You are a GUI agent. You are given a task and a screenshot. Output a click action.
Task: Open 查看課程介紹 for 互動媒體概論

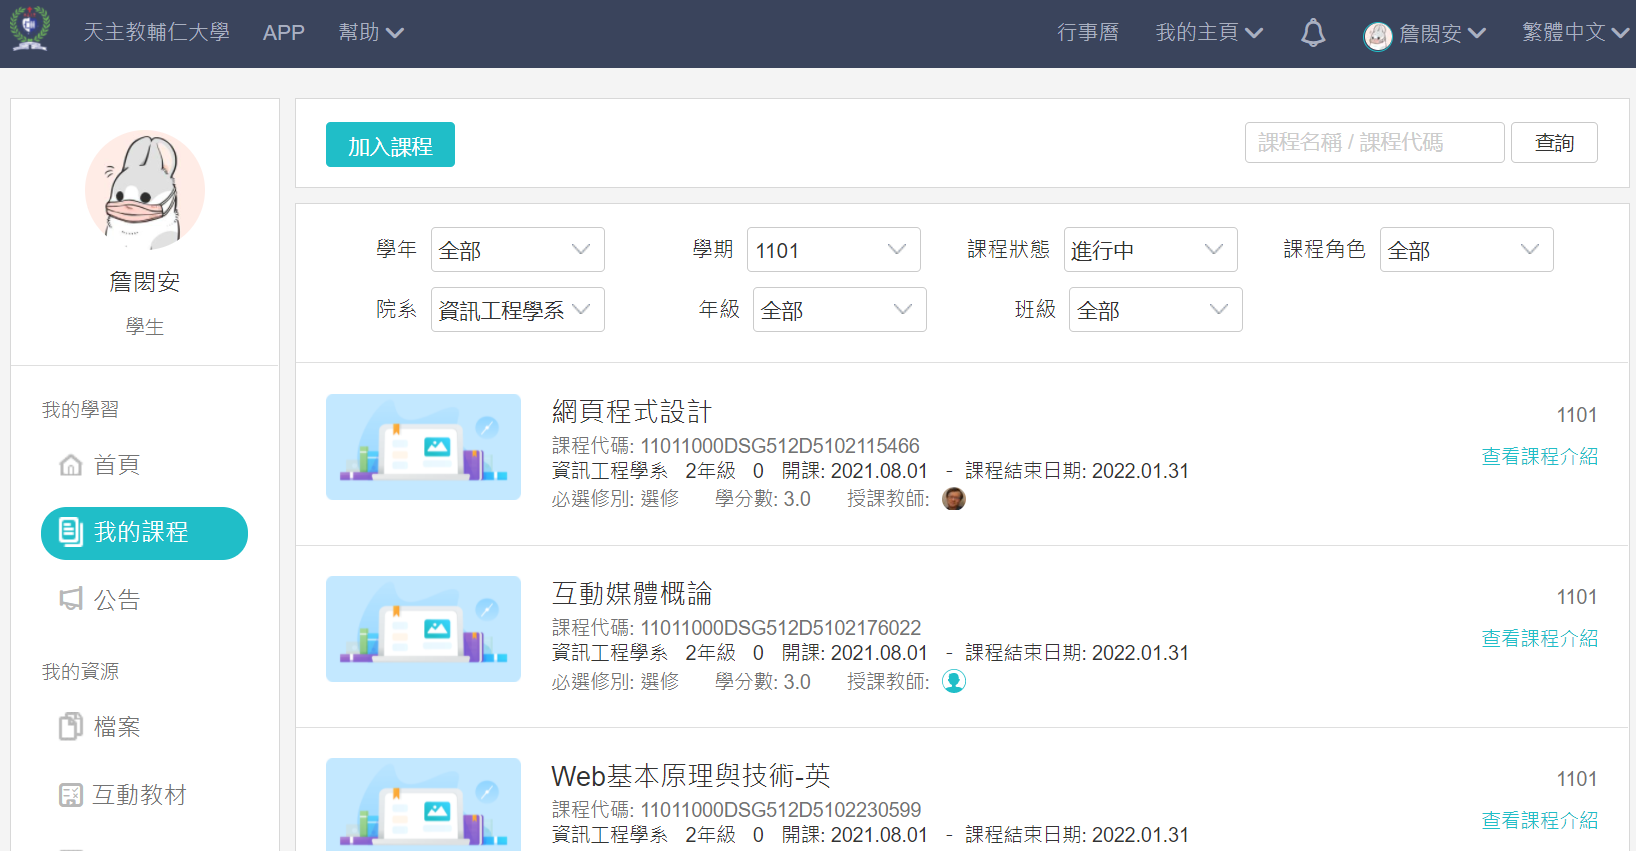pos(1539,639)
